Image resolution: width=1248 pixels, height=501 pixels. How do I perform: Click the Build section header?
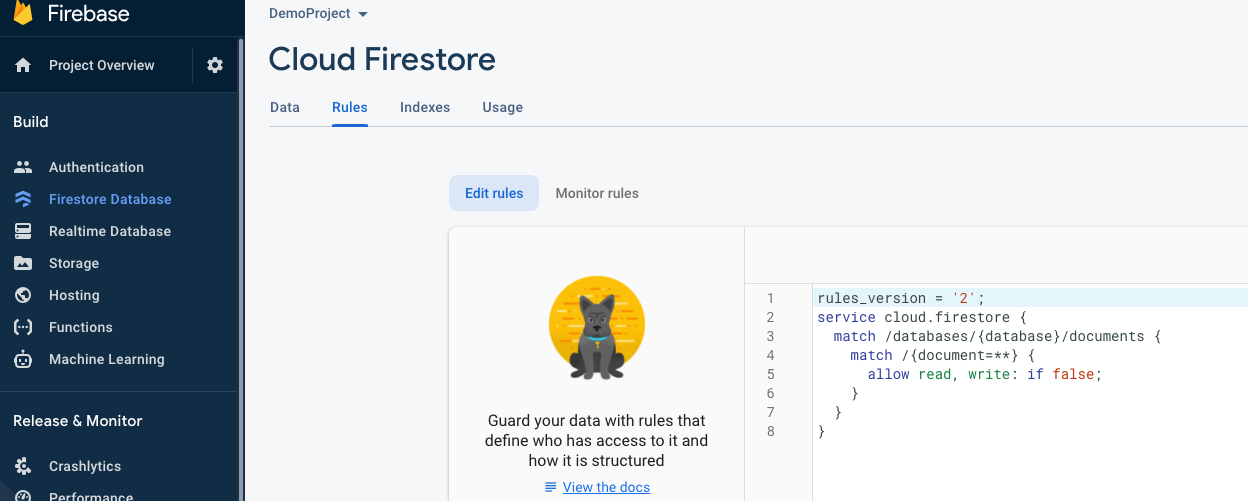click(x=31, y=122)
